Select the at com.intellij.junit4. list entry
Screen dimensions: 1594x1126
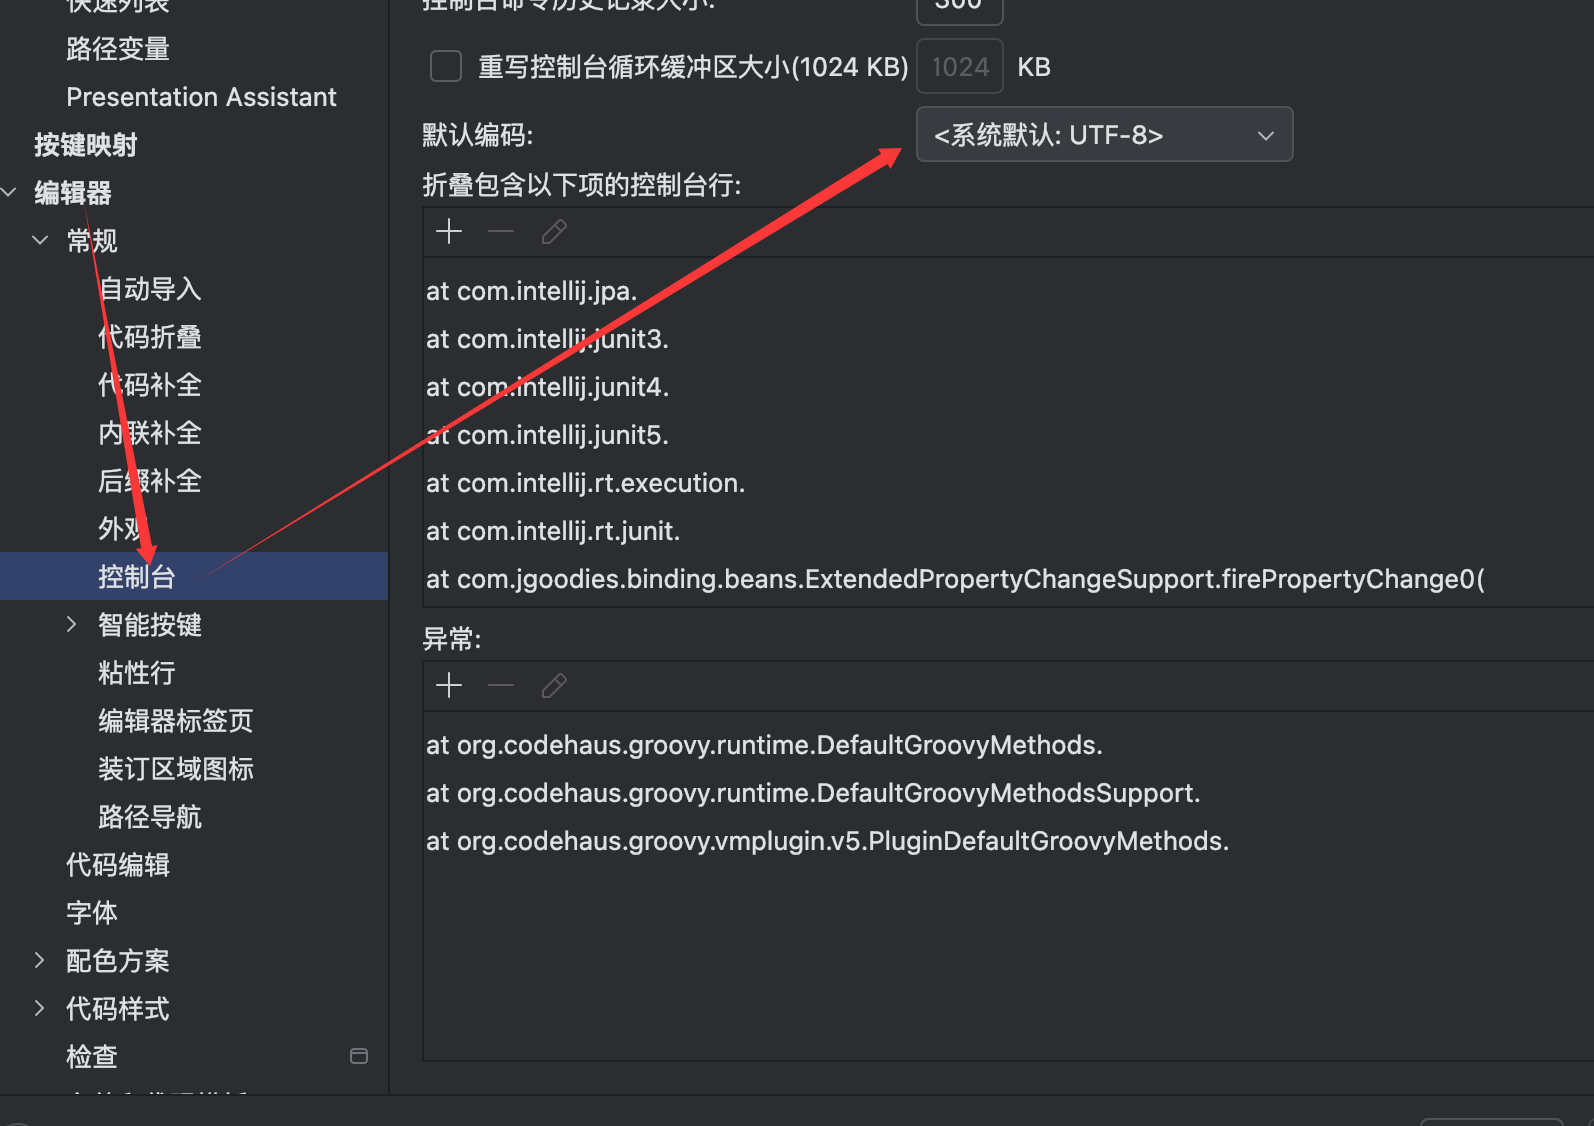(x=547, y=387)
